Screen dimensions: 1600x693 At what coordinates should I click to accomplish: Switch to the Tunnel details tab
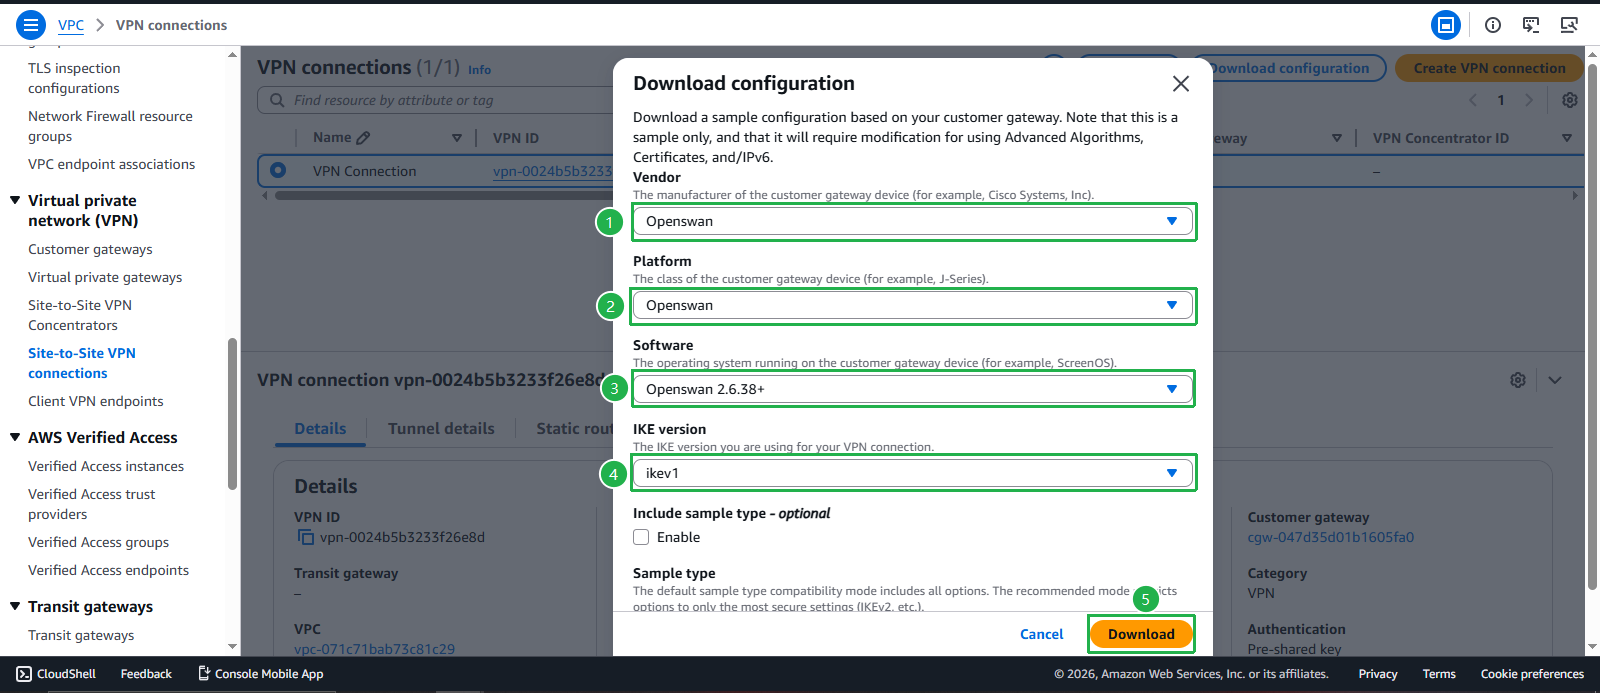coord(441,428)
